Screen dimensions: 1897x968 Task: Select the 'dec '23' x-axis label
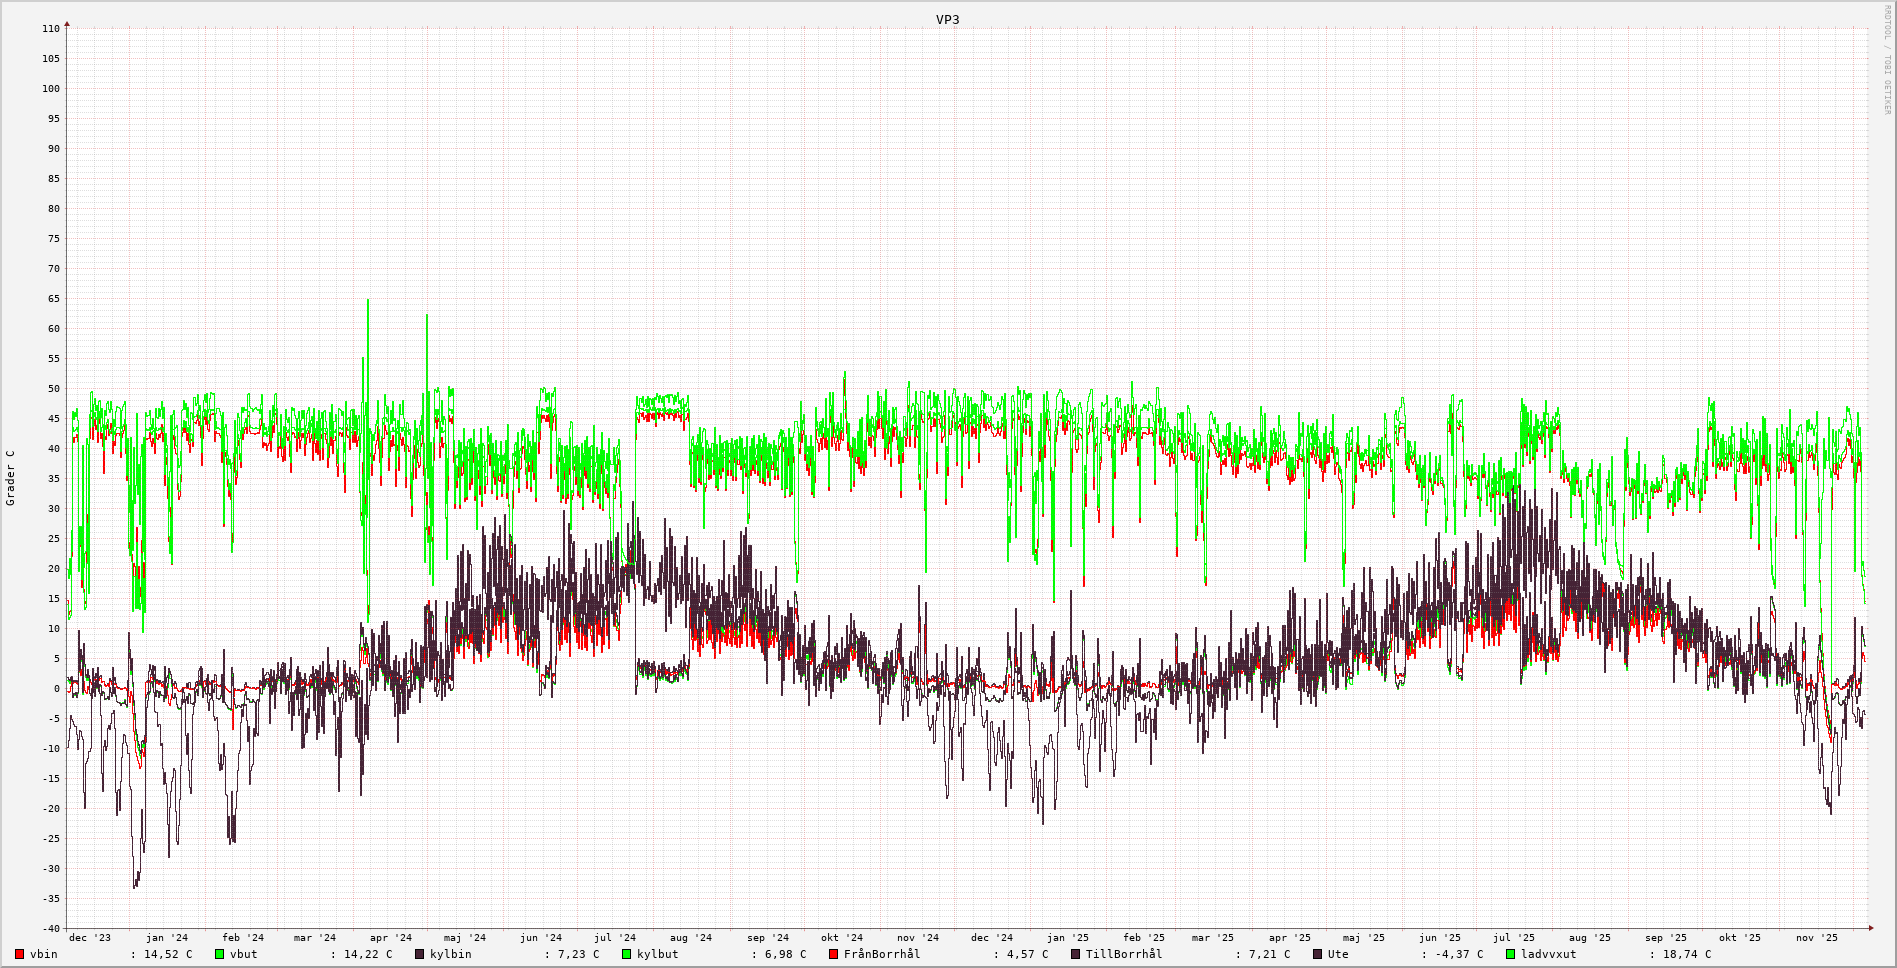[x=90, y=938]
